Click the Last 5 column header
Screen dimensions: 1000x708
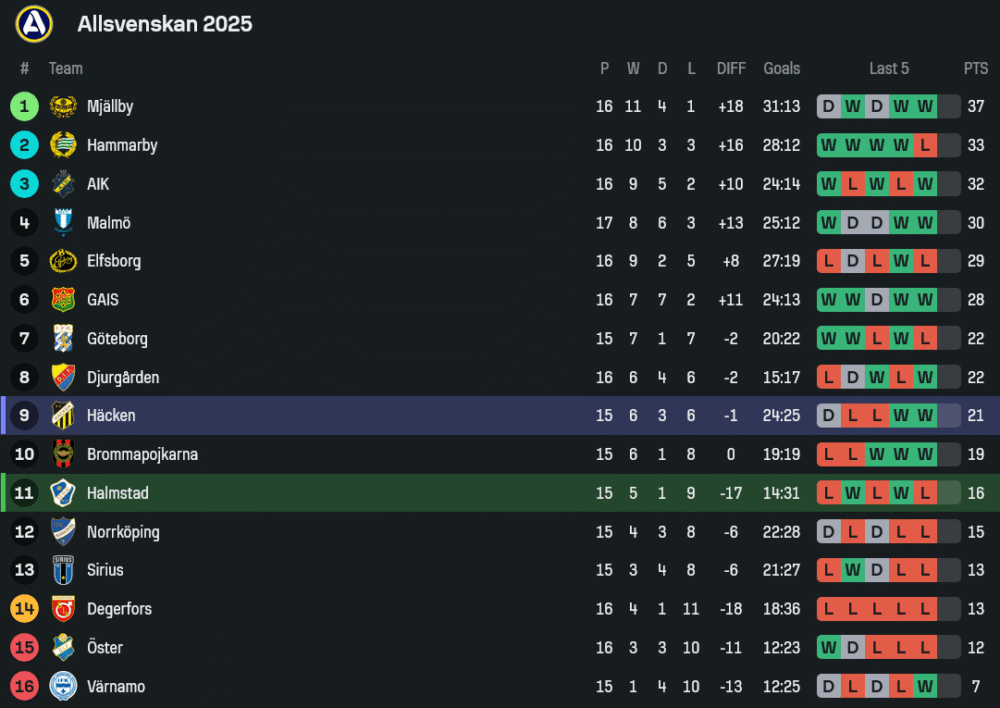pyautogui.click(x=889, y=68)
